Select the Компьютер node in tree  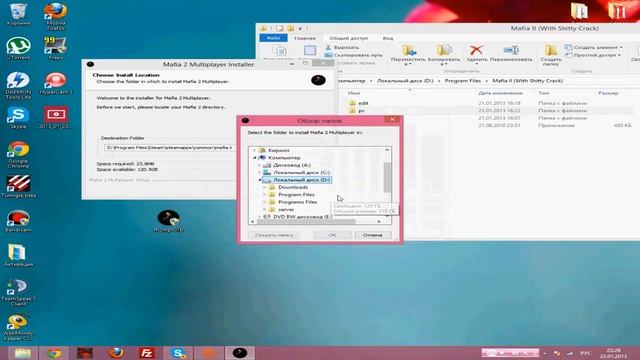pyautogui.click(x=284, y=158)
